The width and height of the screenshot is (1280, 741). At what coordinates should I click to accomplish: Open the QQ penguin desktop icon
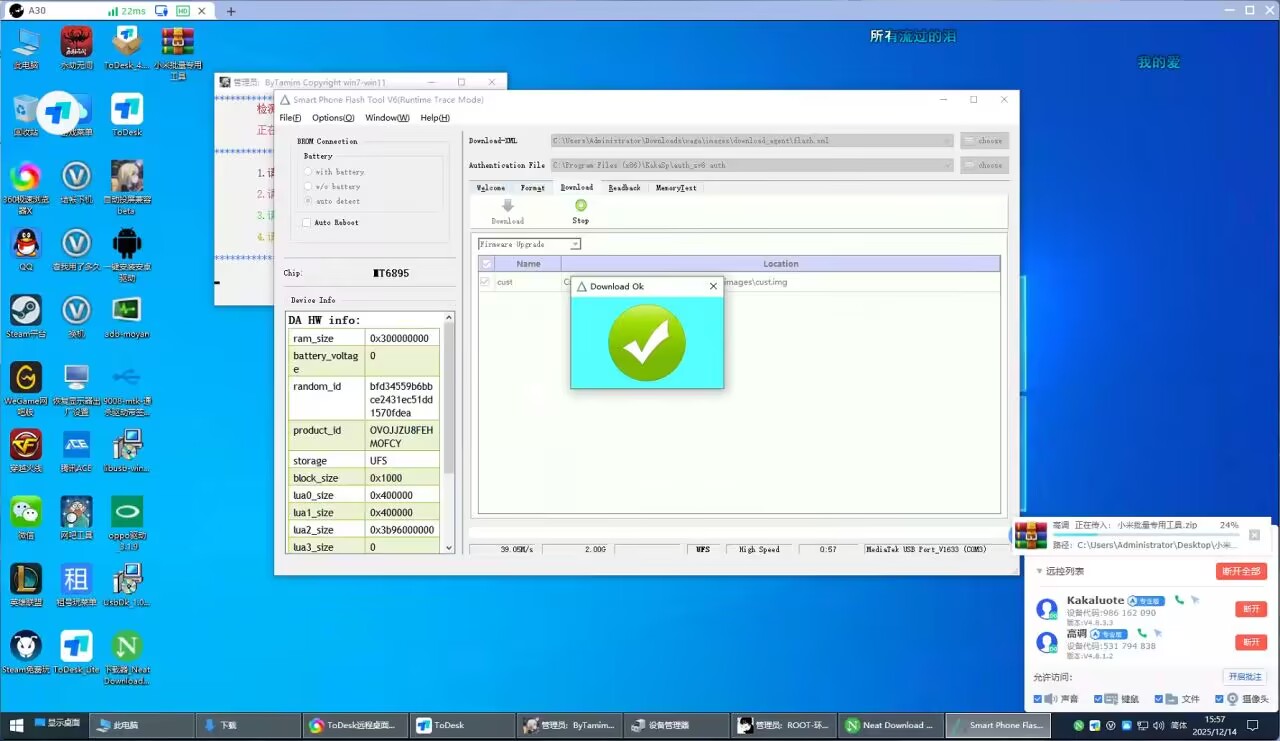click(25, 243)
